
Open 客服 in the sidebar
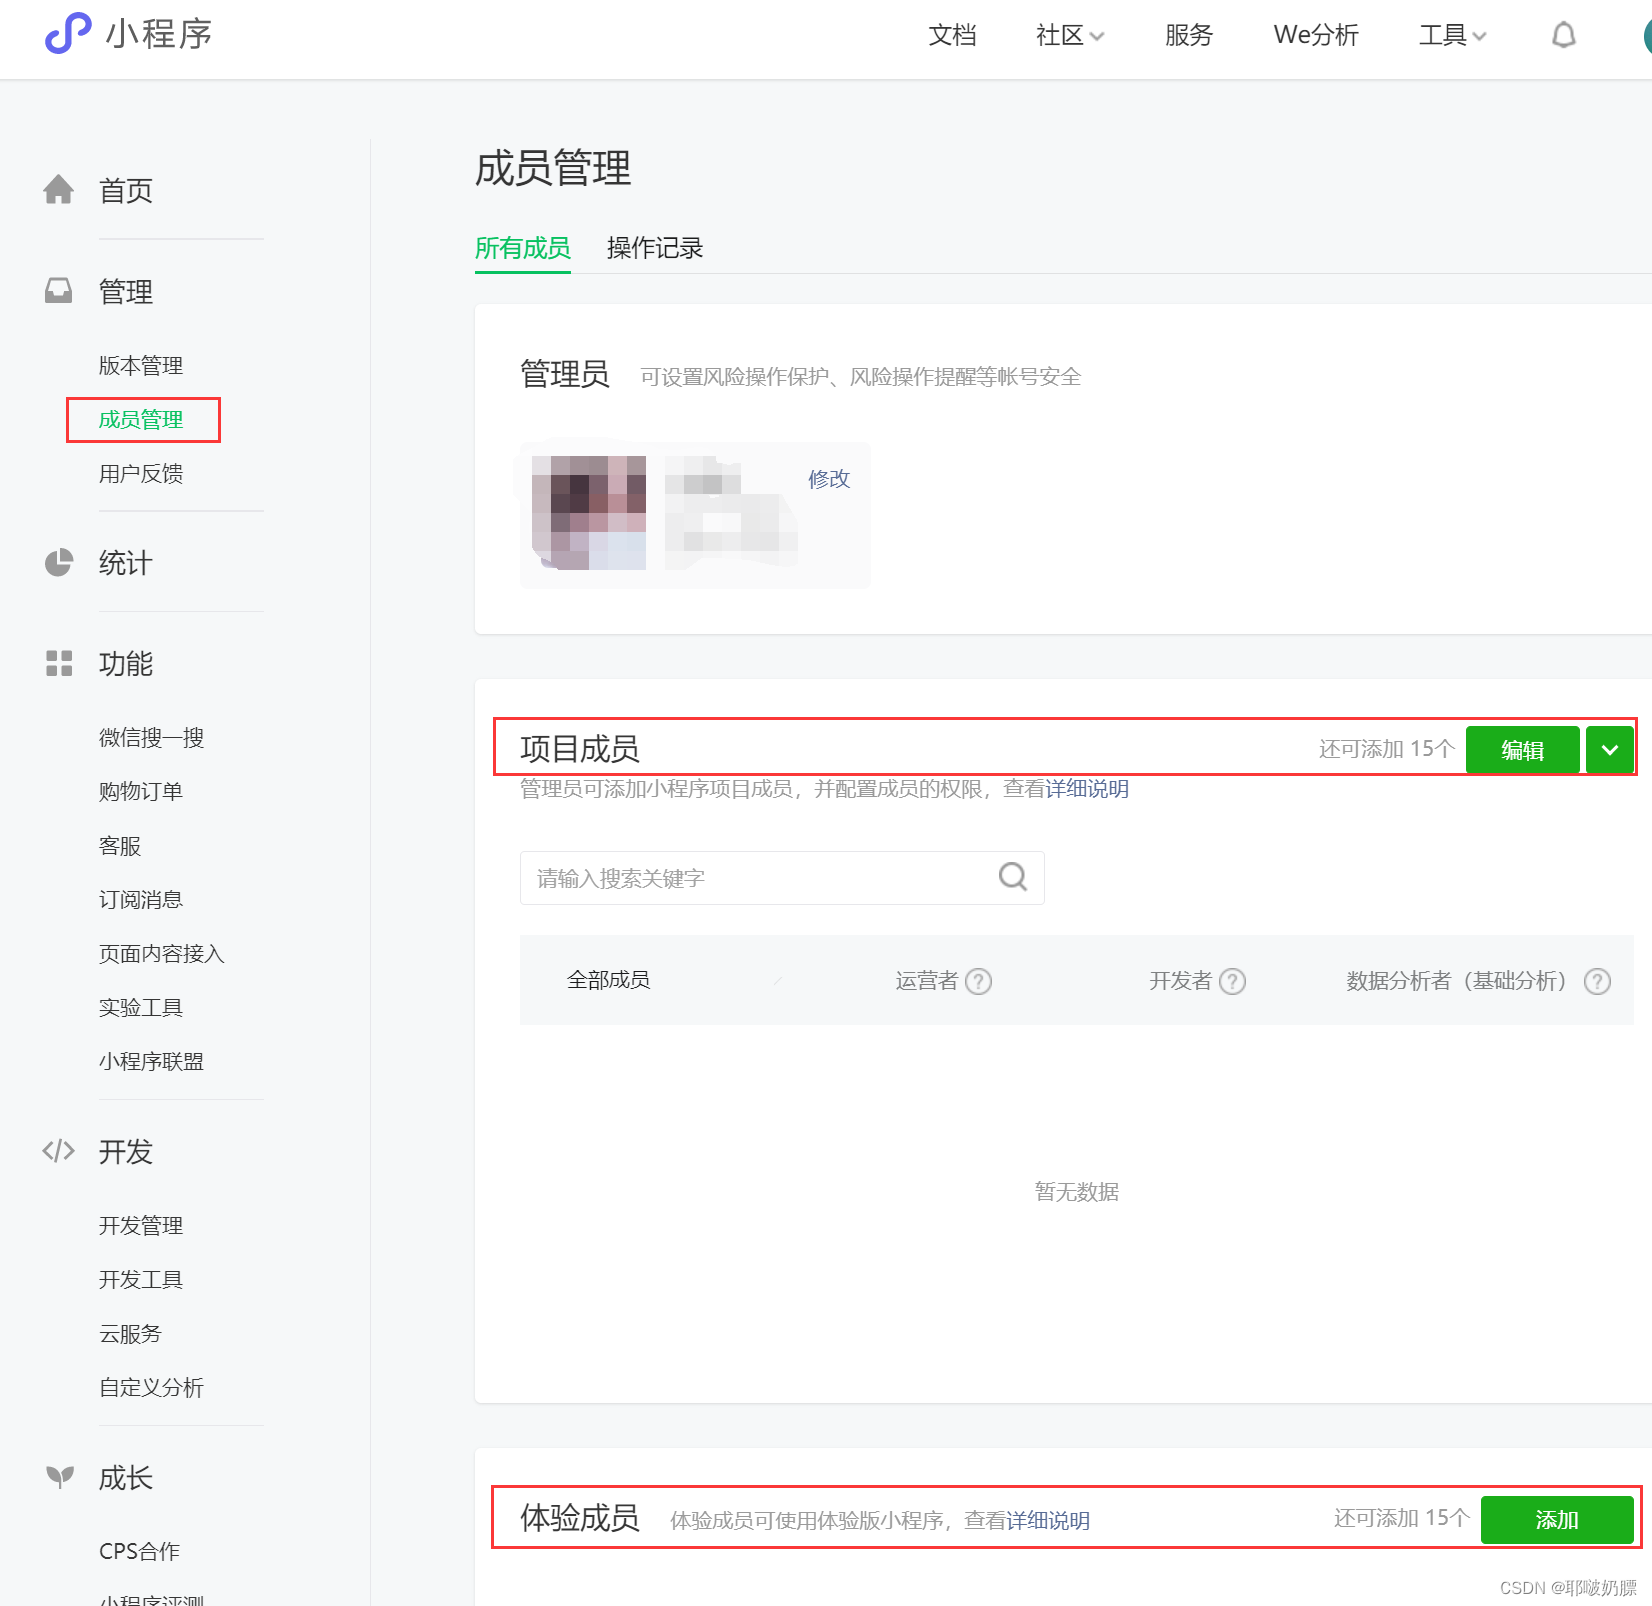[x=120, y=846]
